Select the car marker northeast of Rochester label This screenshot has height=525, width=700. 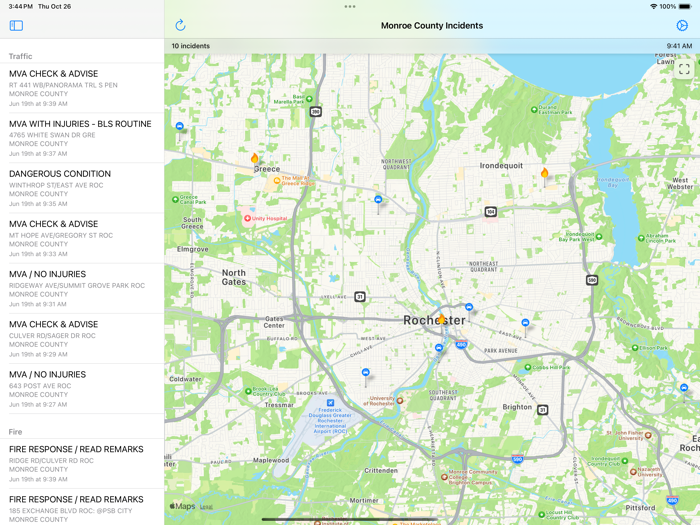(x=469, y=307)
